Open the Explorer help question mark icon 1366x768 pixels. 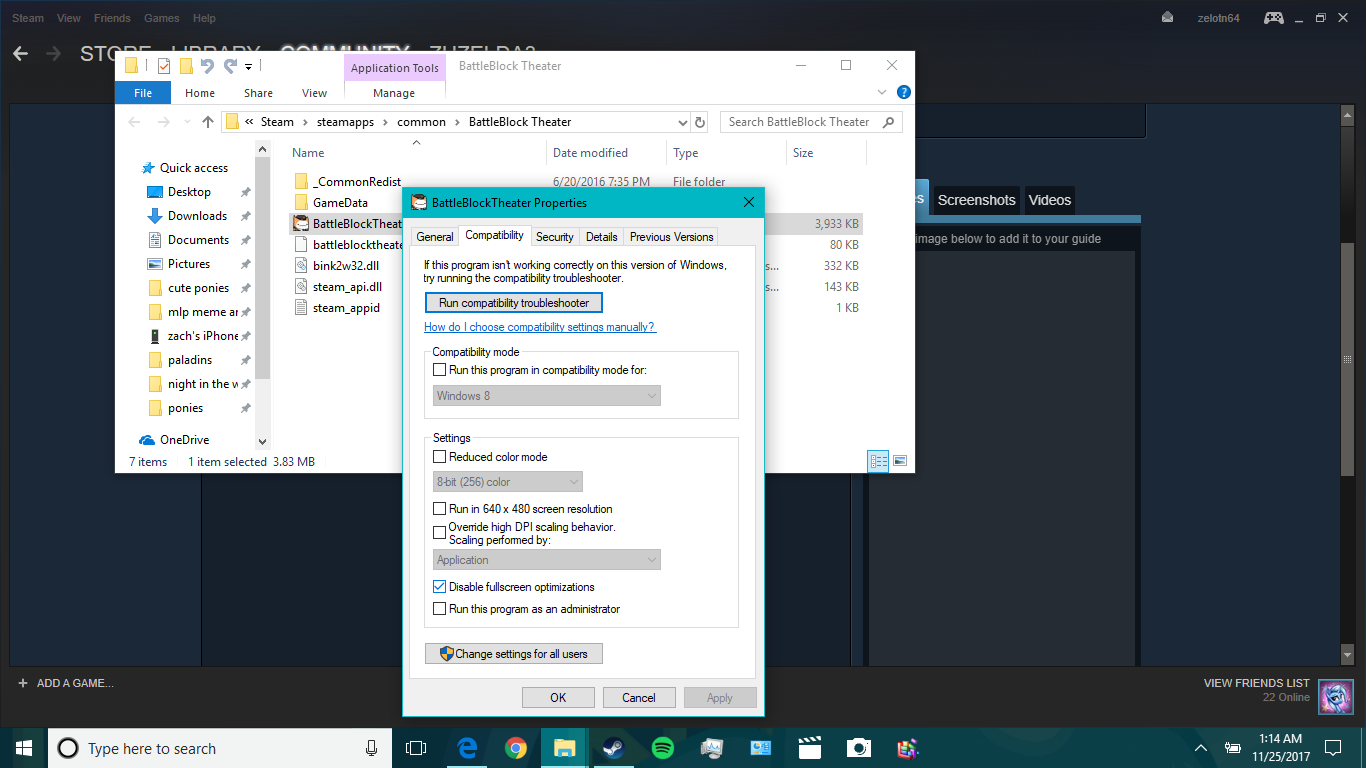903,92
